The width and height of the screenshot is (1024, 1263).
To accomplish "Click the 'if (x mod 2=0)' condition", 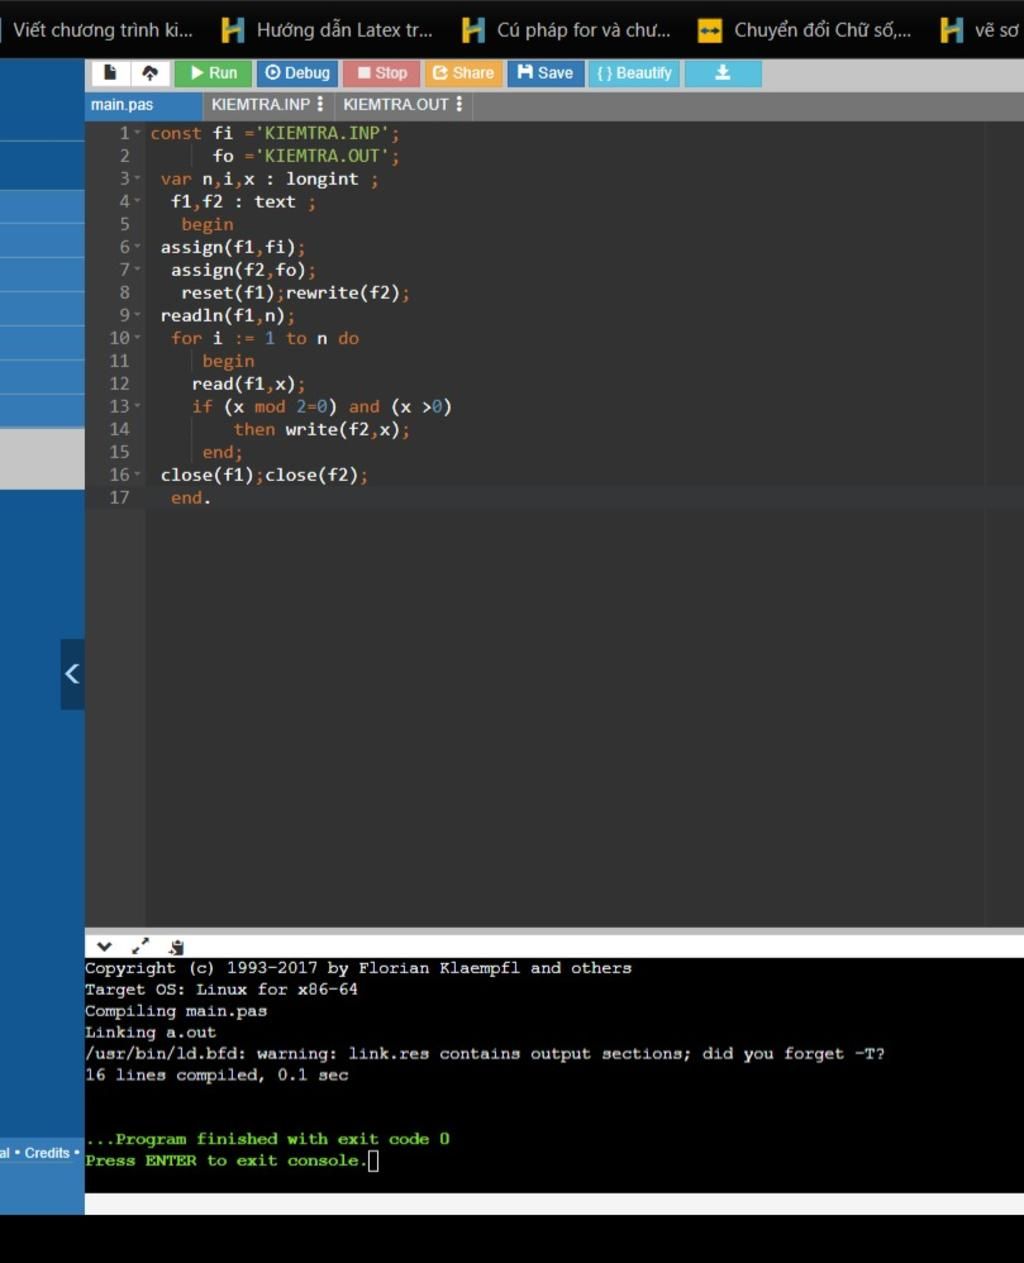I will [265, 407].
